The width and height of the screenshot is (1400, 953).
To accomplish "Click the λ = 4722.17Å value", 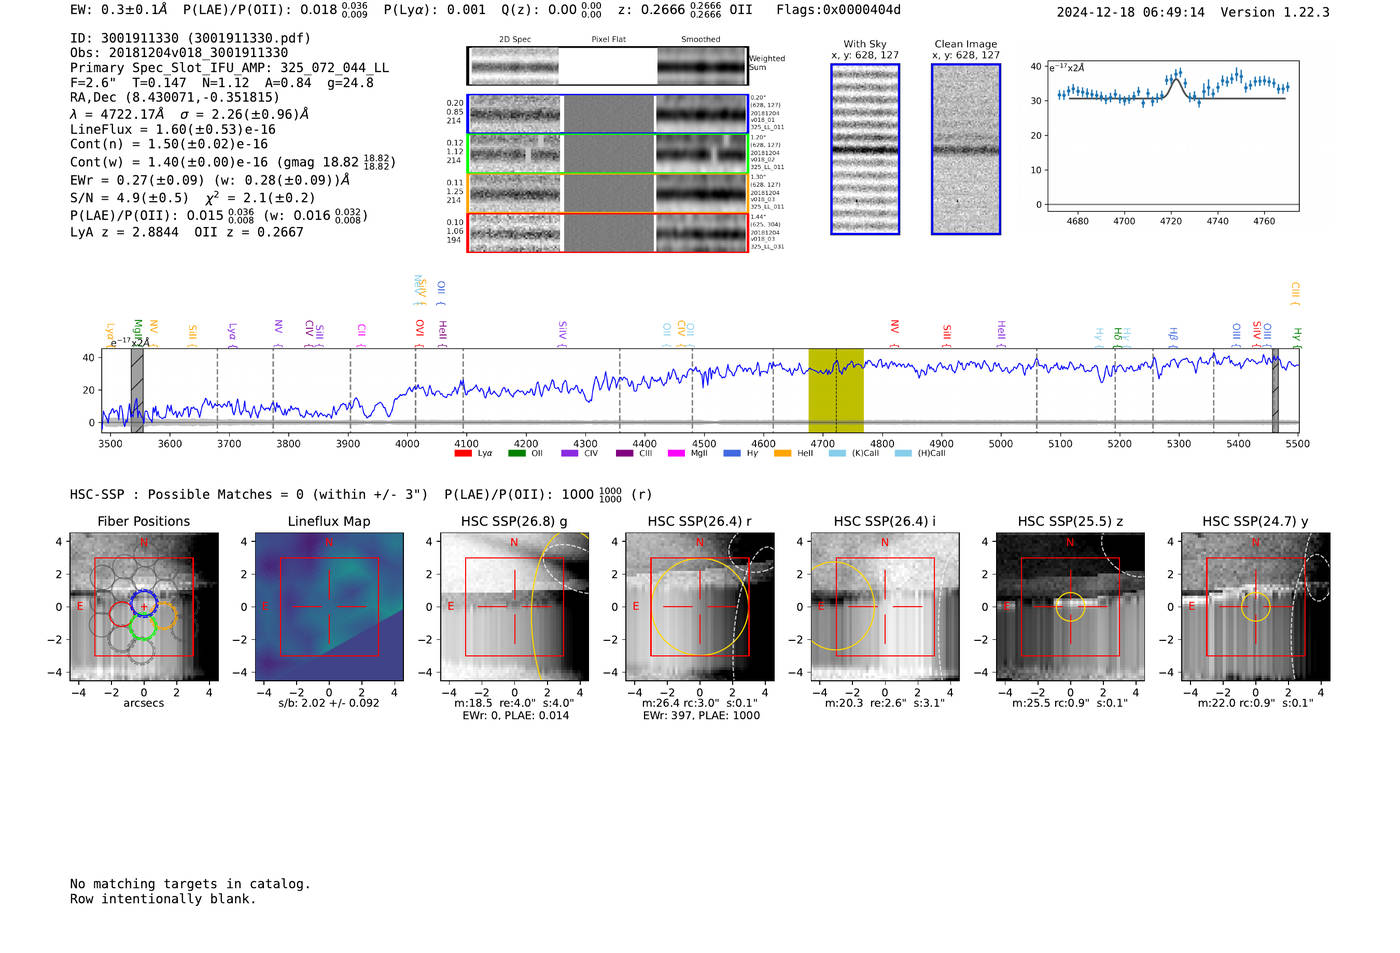I will click(x=117, y=114).
